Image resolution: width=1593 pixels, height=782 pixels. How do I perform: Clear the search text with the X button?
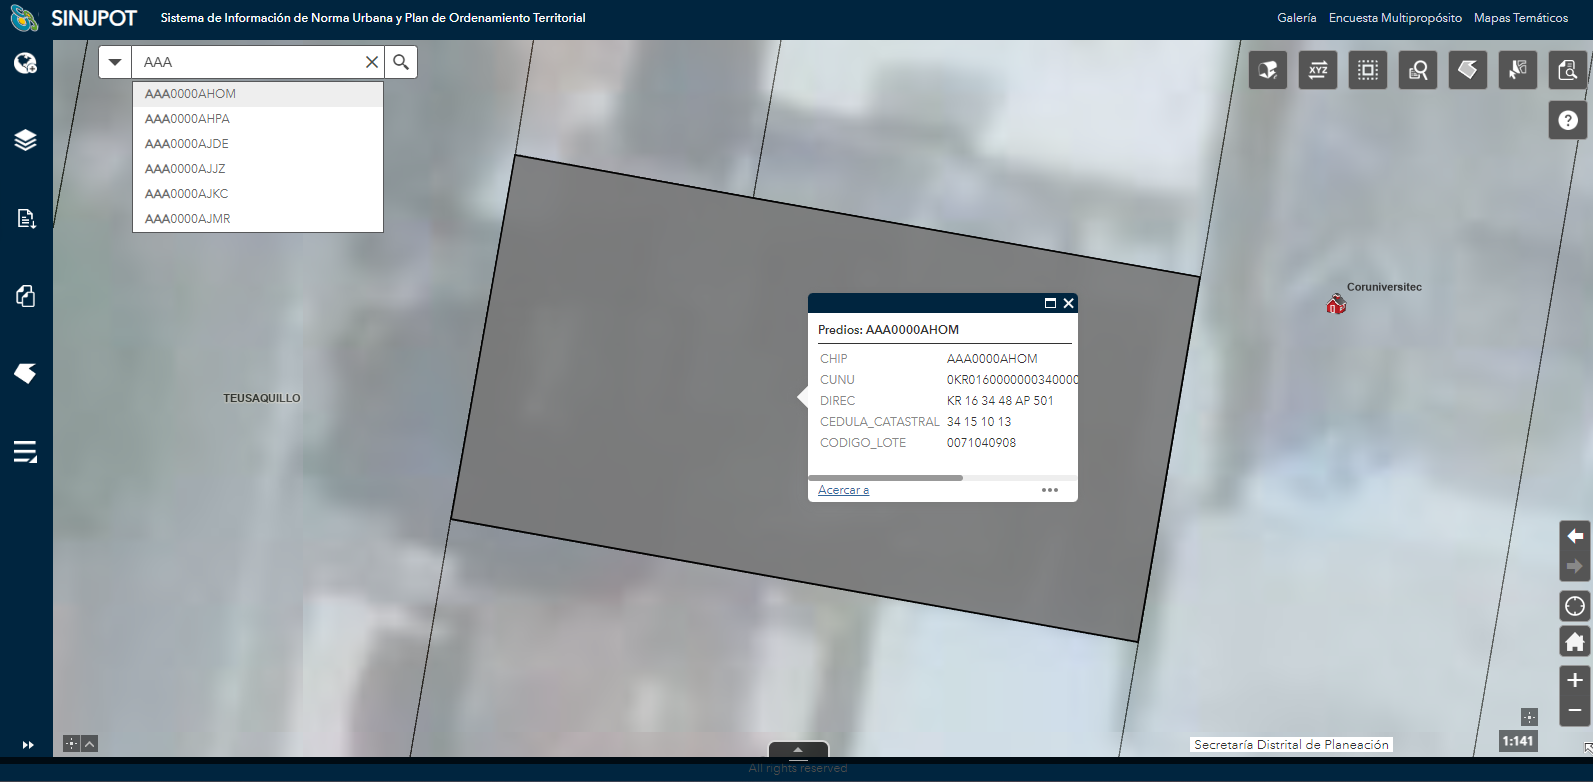click(x=372, y=62)
